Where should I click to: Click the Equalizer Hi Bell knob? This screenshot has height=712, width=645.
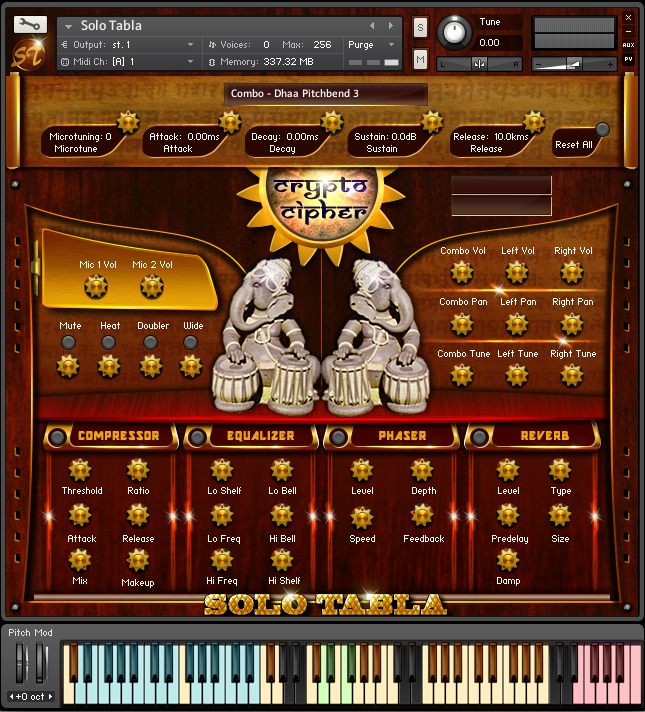point(282,516)
